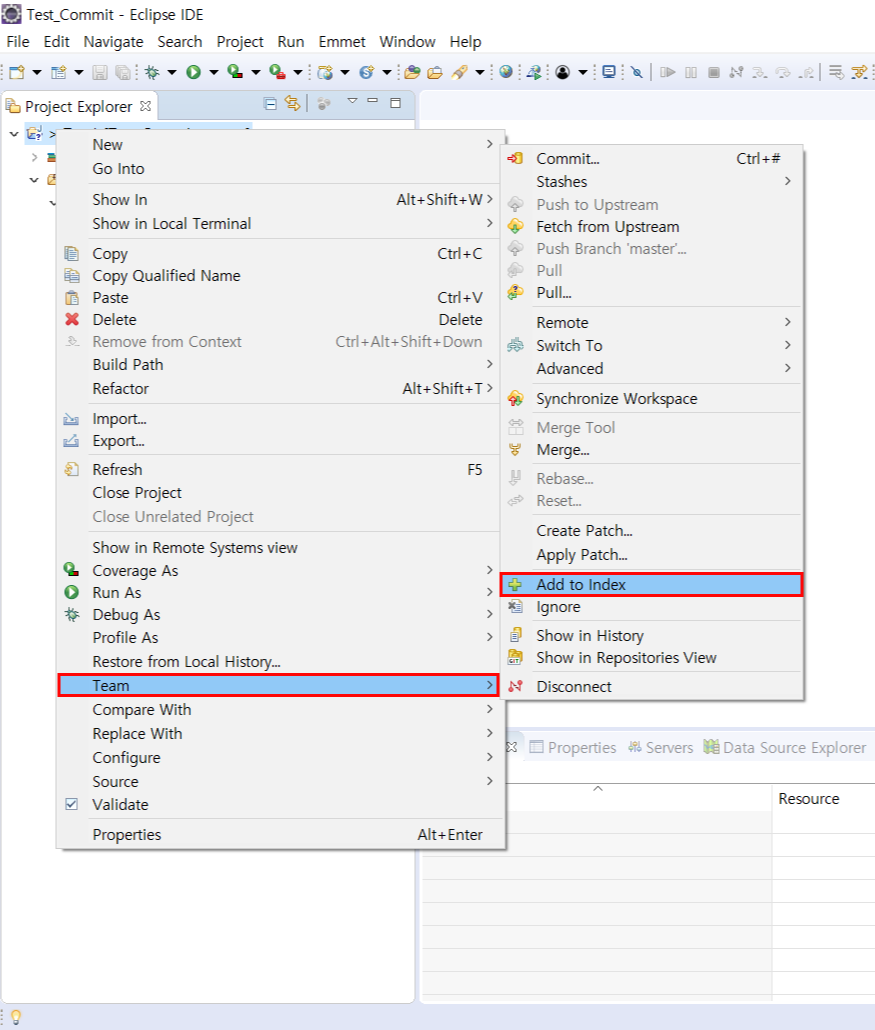Image resolution: width=875 pixels, height=1030 pixels.
Task: Click the red Disconnect icon
Action: [516, 686]
